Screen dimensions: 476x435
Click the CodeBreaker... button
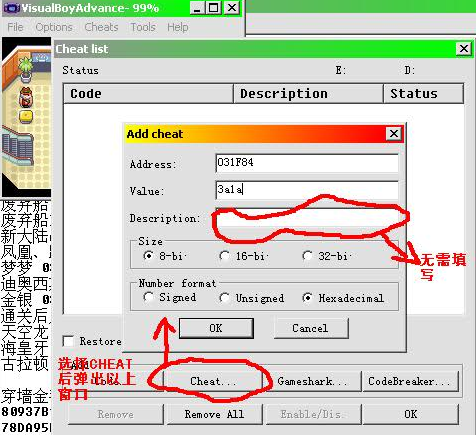coord(410,381)
